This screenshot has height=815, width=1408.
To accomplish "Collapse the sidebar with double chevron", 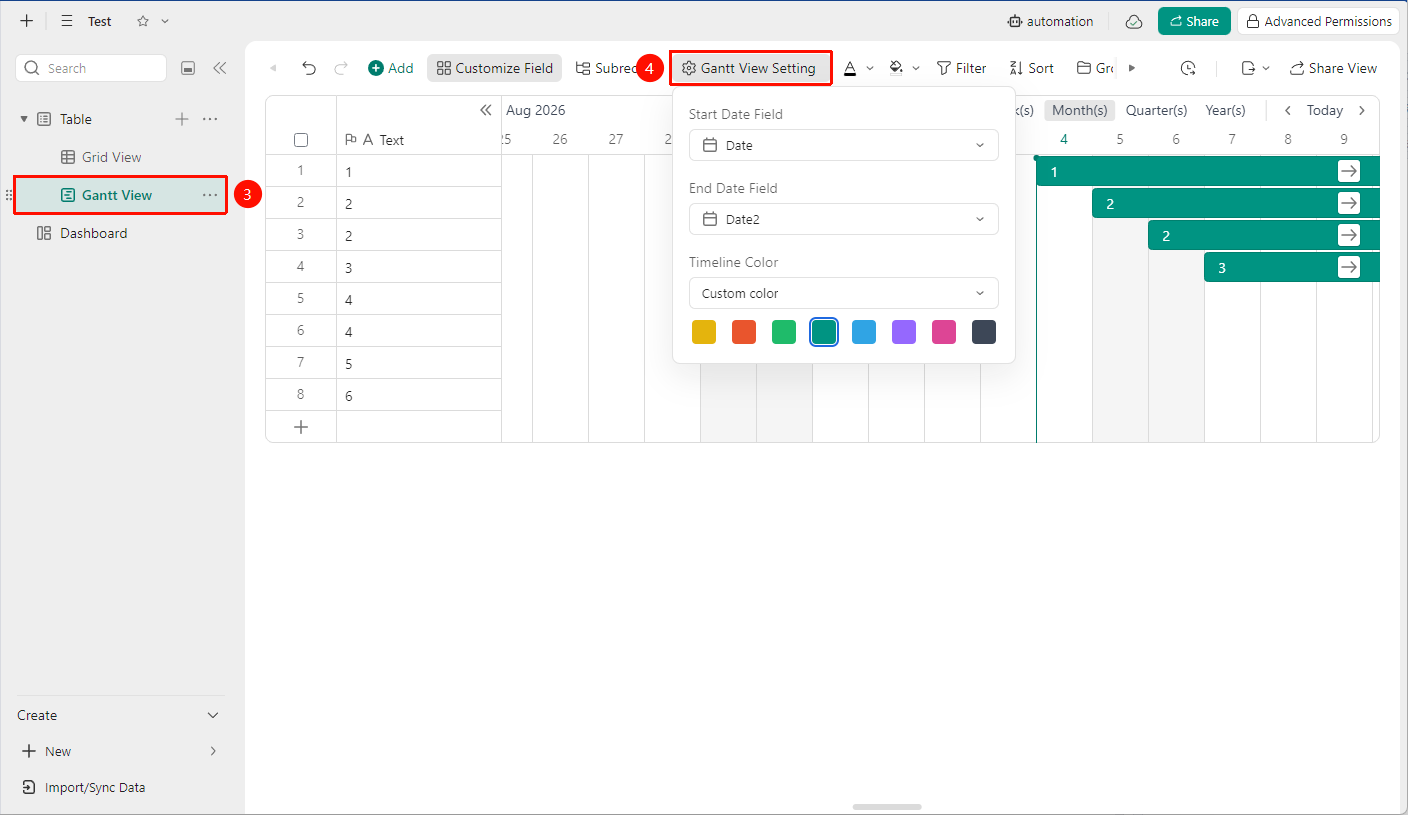I will pyautogui.click(x=220, y=68).
